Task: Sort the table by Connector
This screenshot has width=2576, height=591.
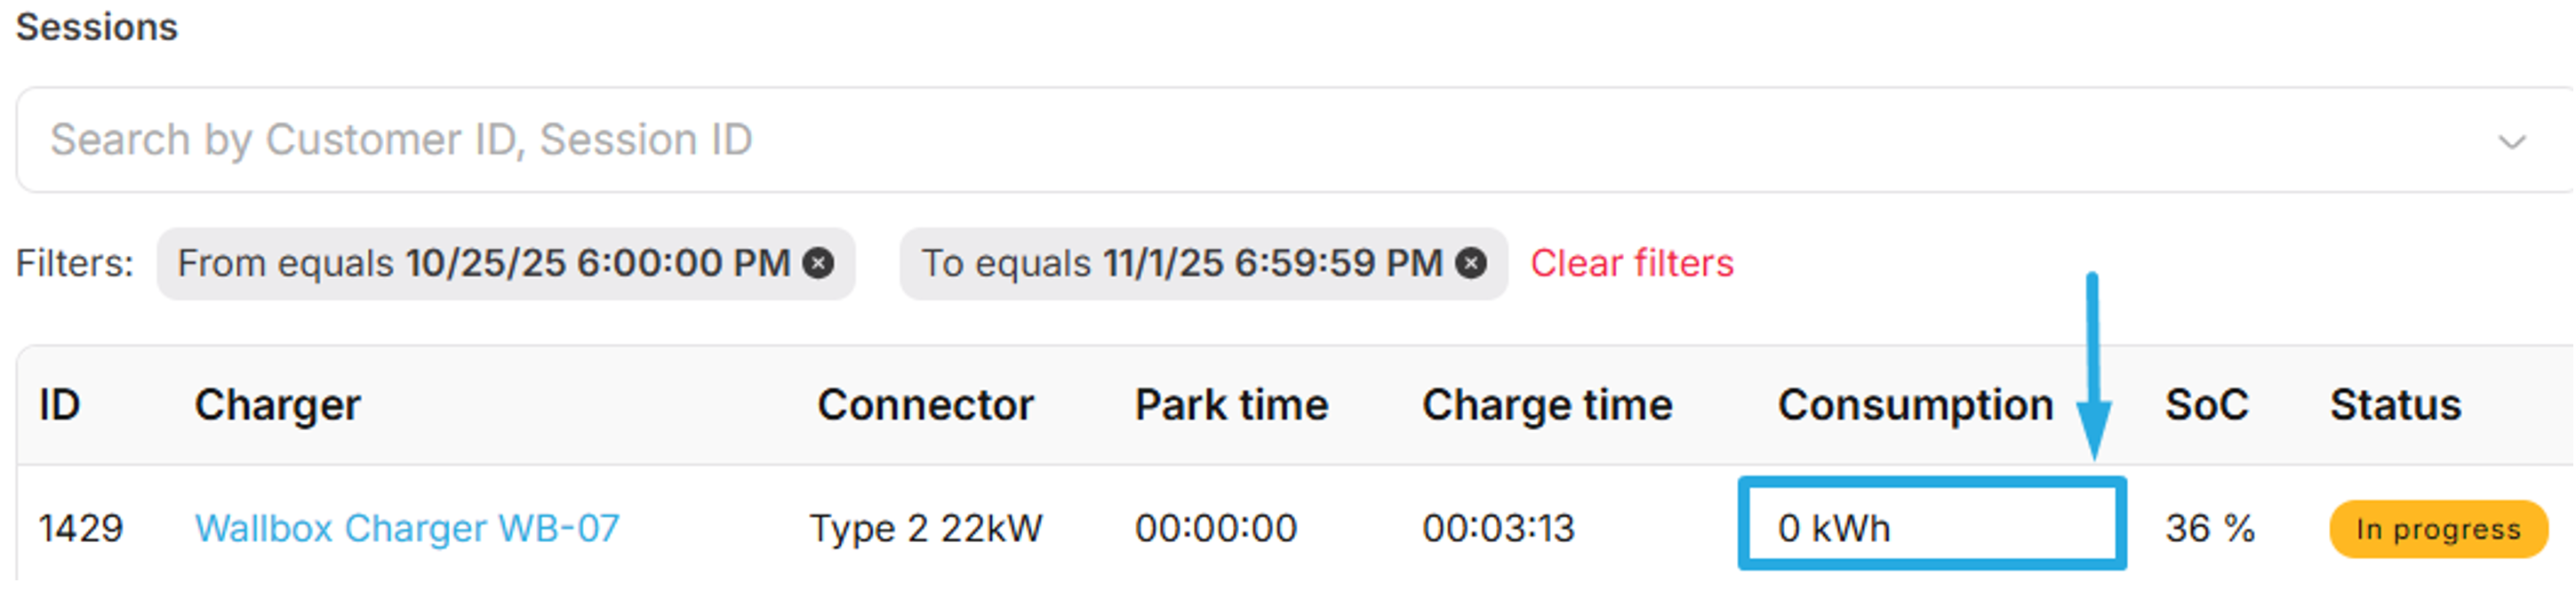Action: [x=925, y=404]
